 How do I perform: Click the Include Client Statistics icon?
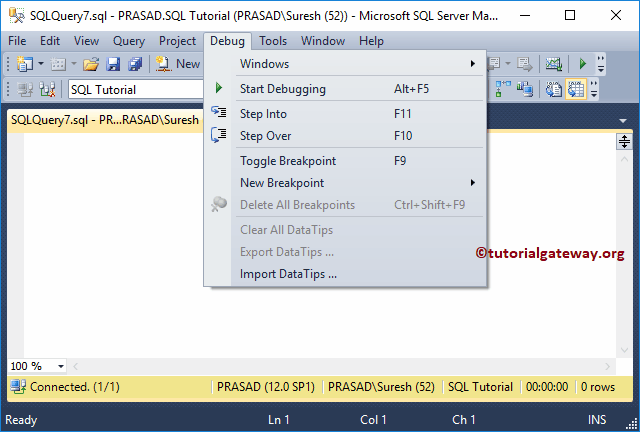click(524, 89)
